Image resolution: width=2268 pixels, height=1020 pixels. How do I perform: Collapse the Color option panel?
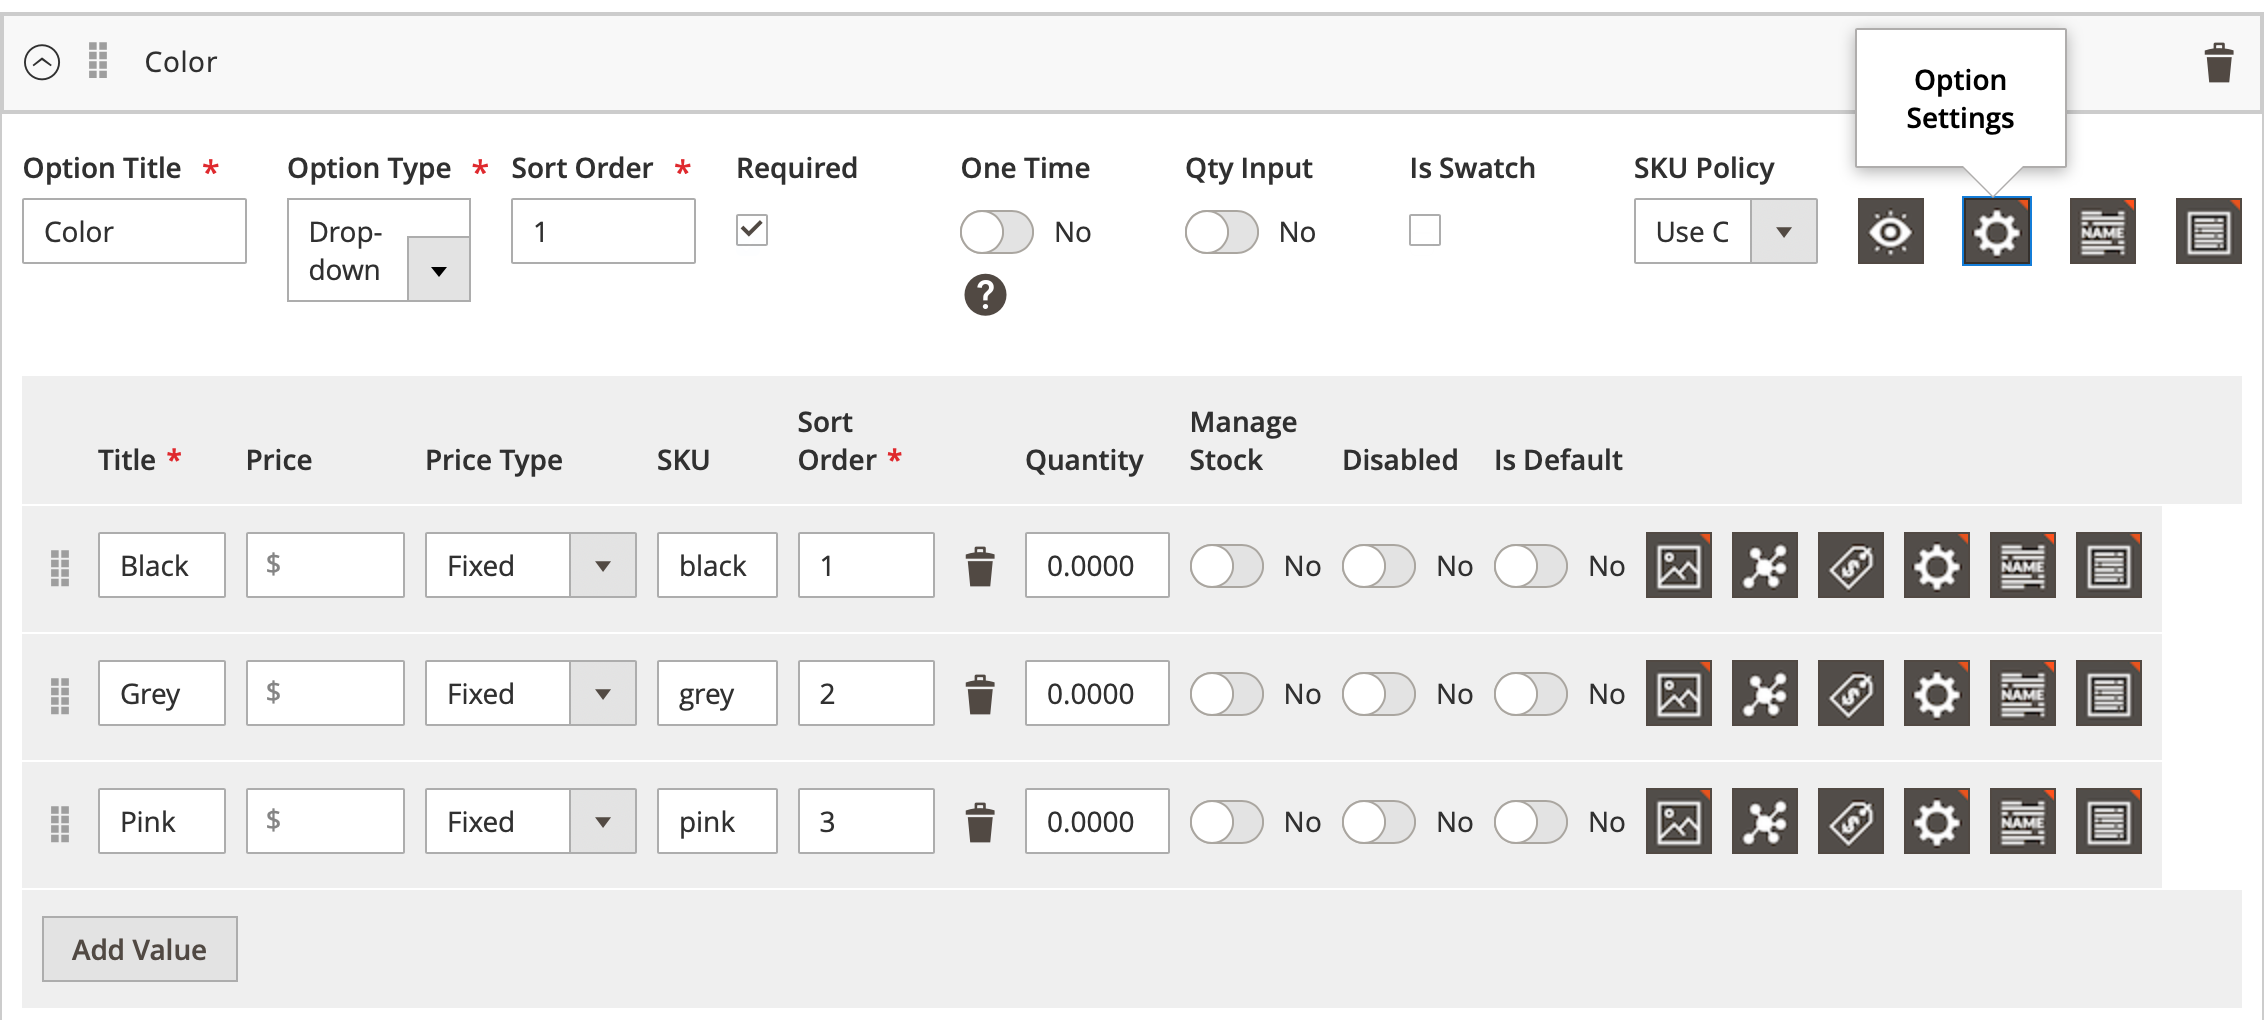point(42,62)
